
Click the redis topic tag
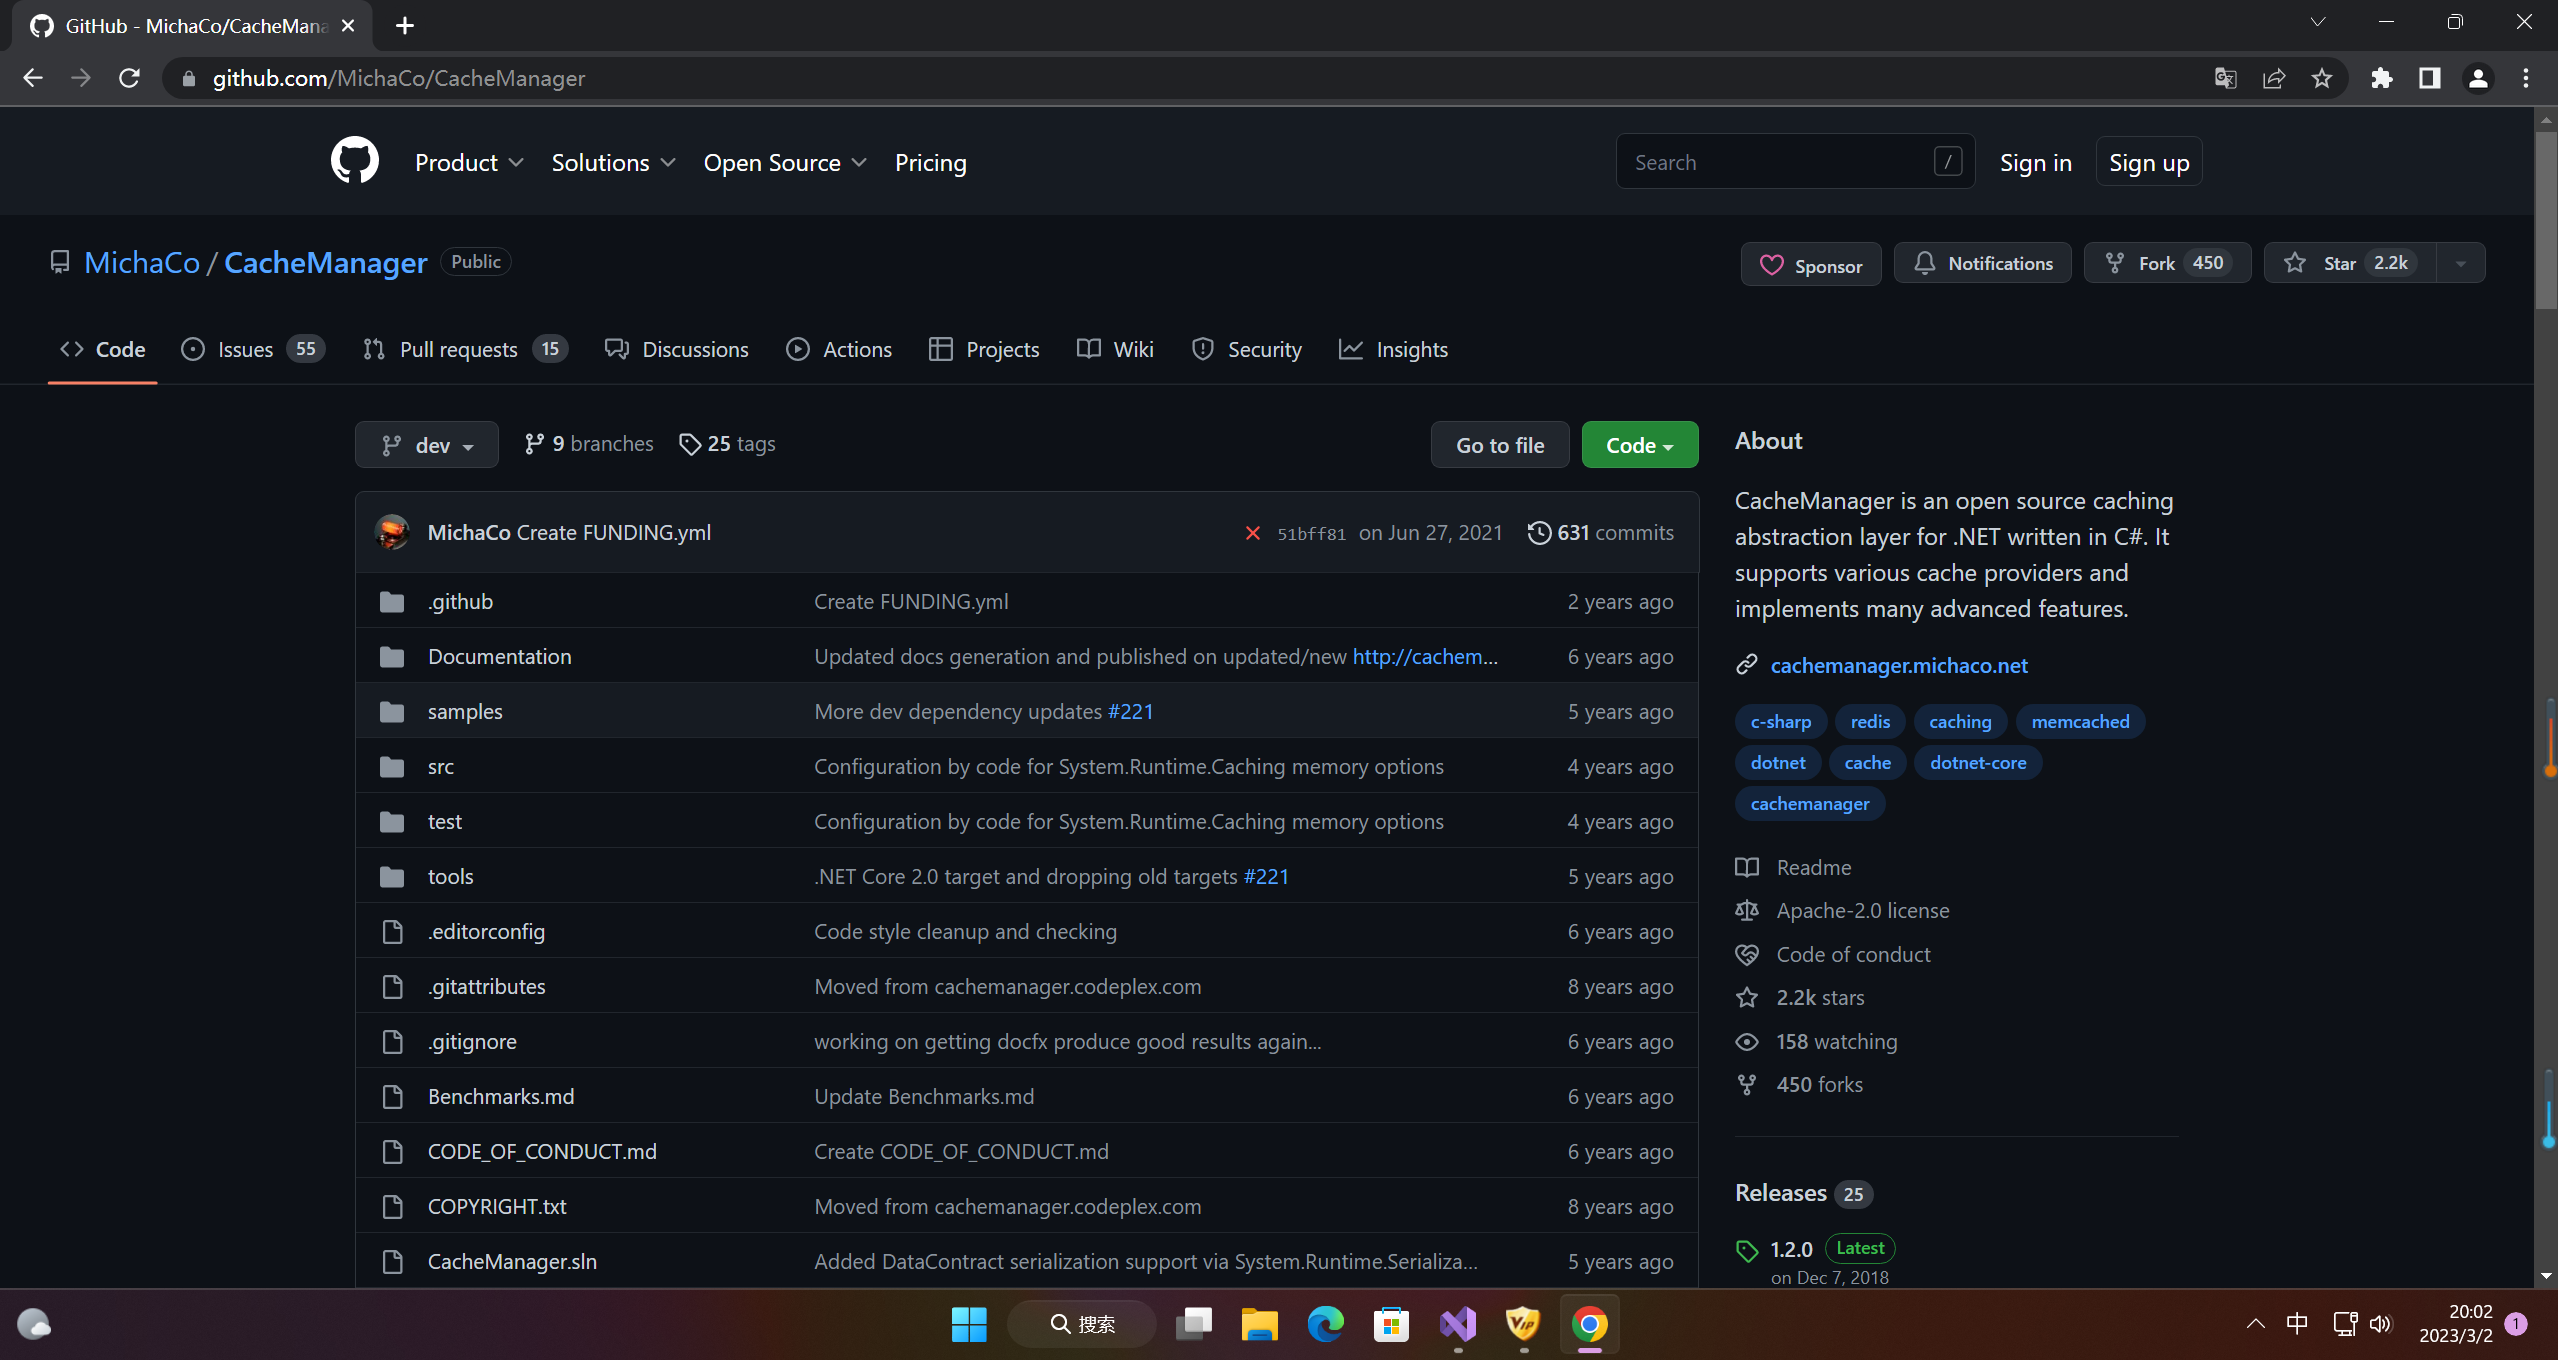pyautogui.click(x=1870, y=722)
